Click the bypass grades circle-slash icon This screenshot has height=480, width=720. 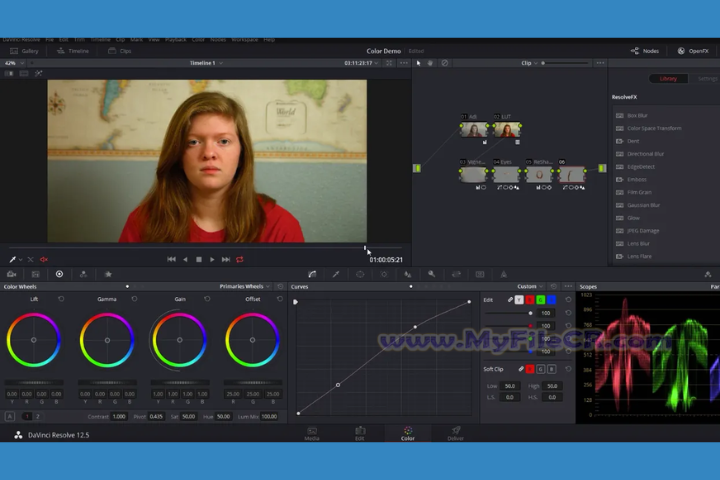pos(444,63)
